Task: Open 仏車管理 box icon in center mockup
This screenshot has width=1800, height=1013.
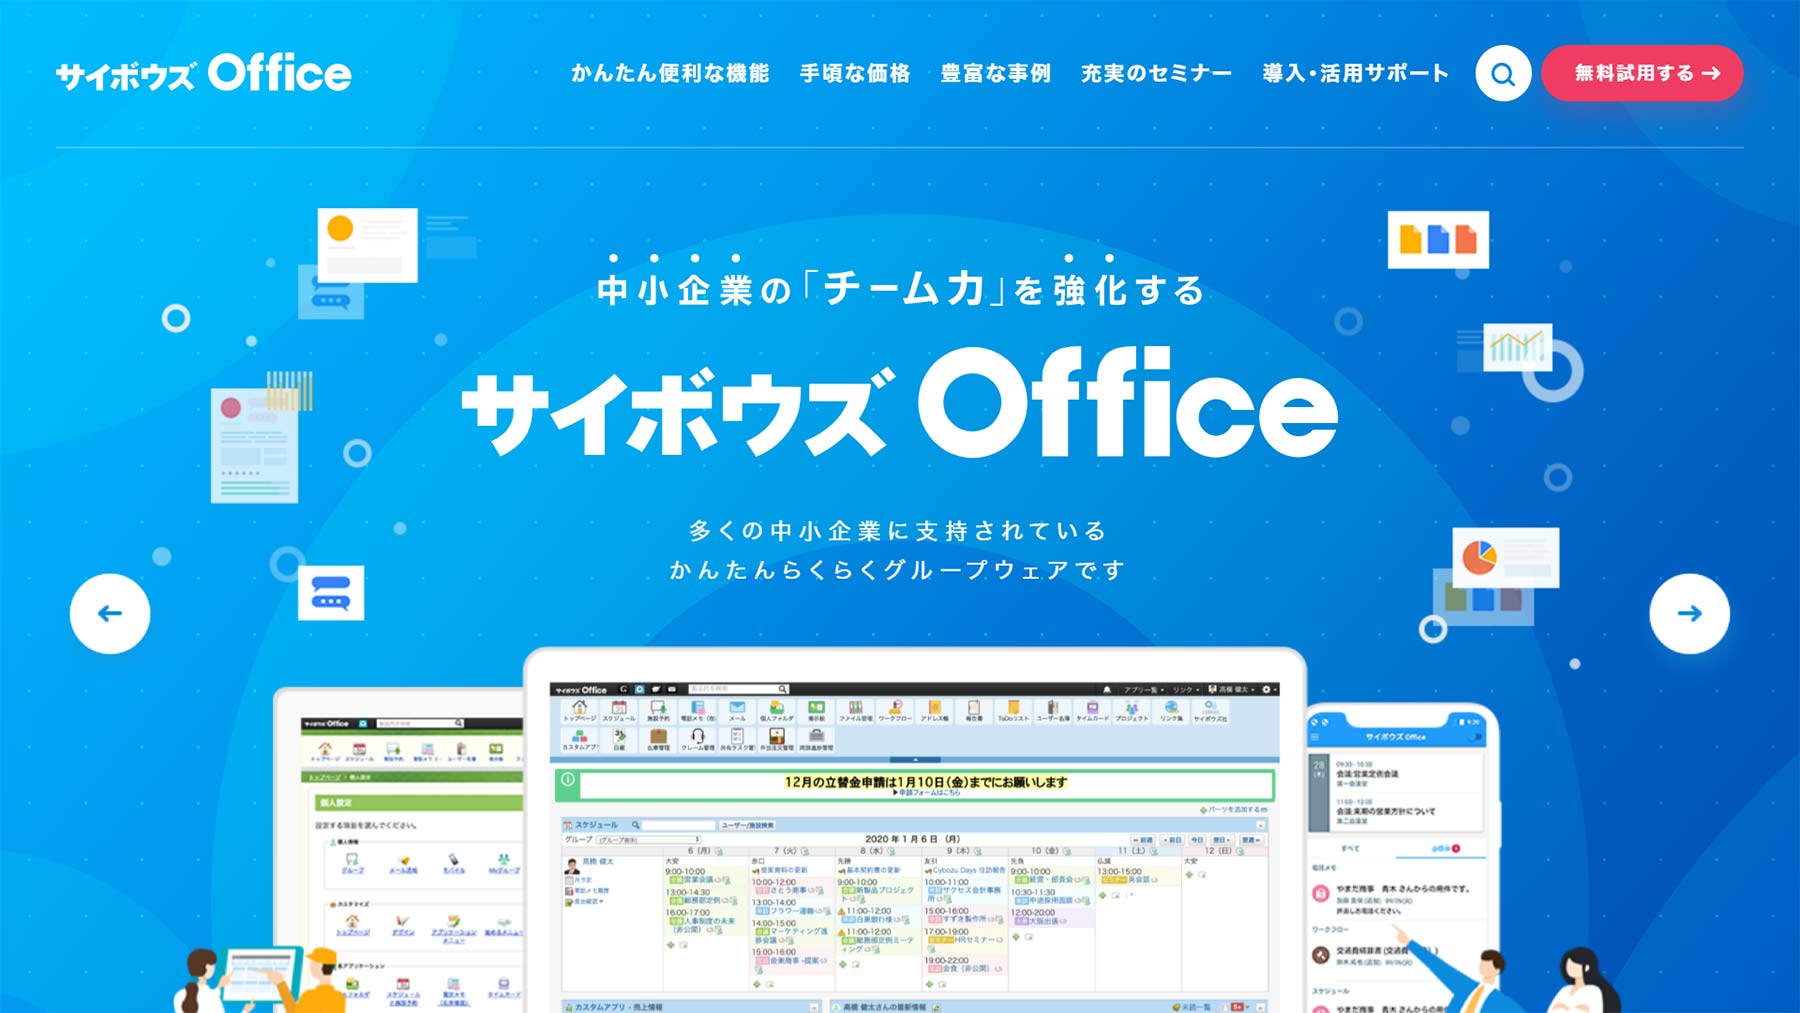Action: [658, 739]
